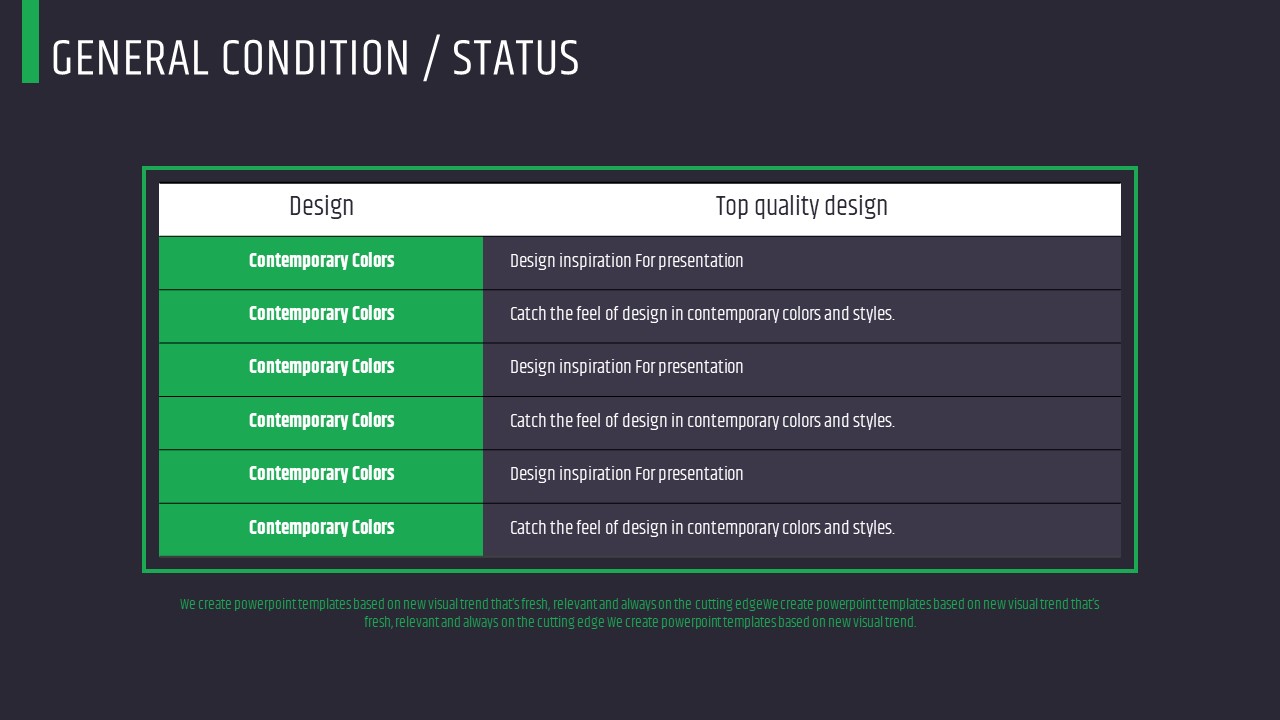The image size is (1280, 720).
Task: Click the "GENERAL CONDITION" words in the slide title
Action: tap(230, 59)
